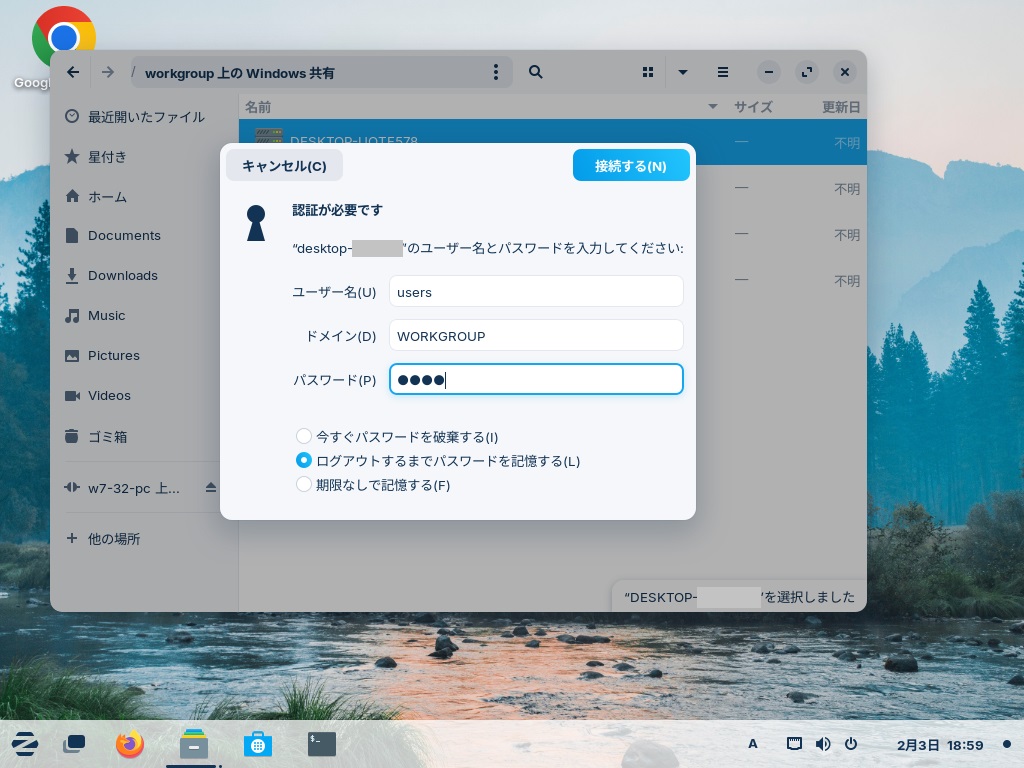
Task: Open the software store taskbar icon
Action: coord(257,744)
